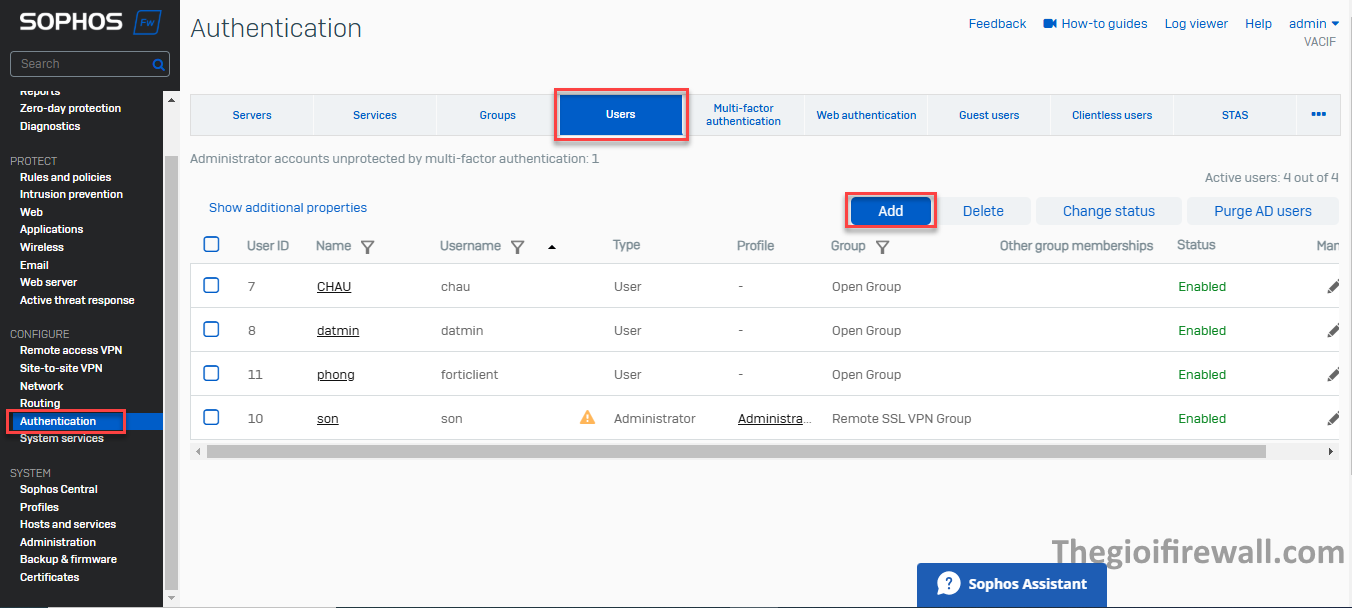Click the search magnifier icon in sidebar

[x=158, y=64]
